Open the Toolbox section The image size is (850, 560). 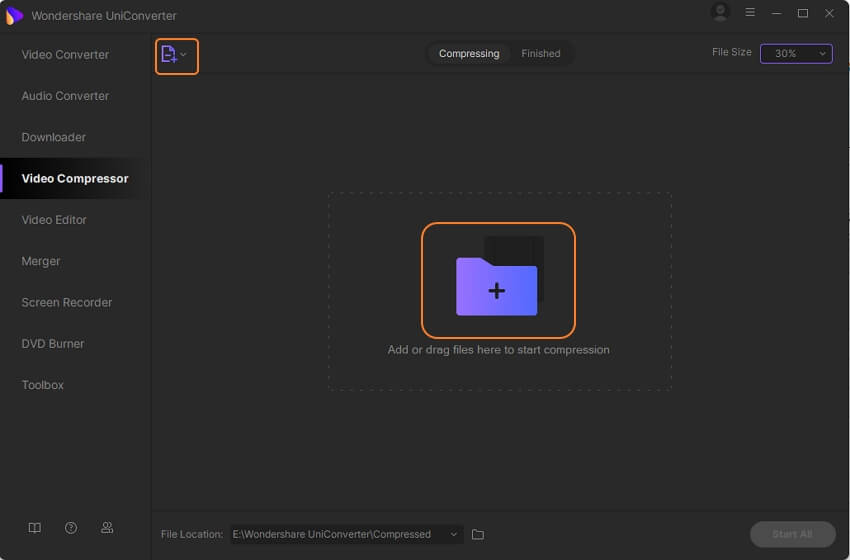coord(43,385)
